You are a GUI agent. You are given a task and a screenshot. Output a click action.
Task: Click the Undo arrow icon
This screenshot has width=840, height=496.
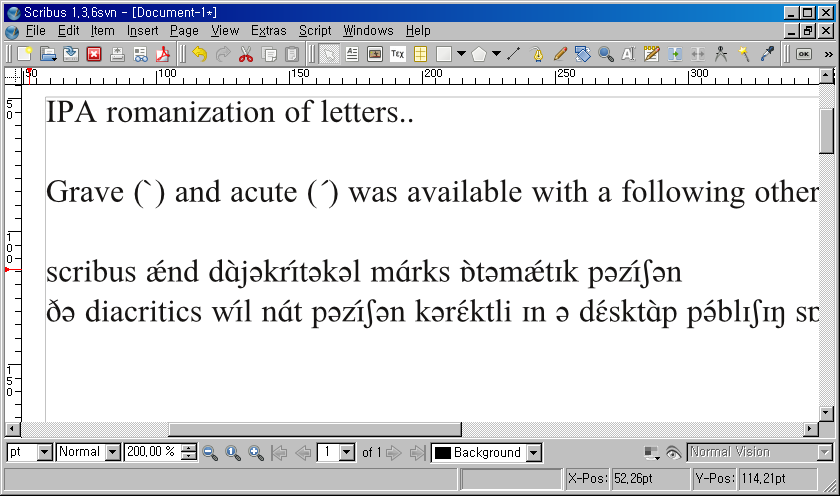click(200, 54)
